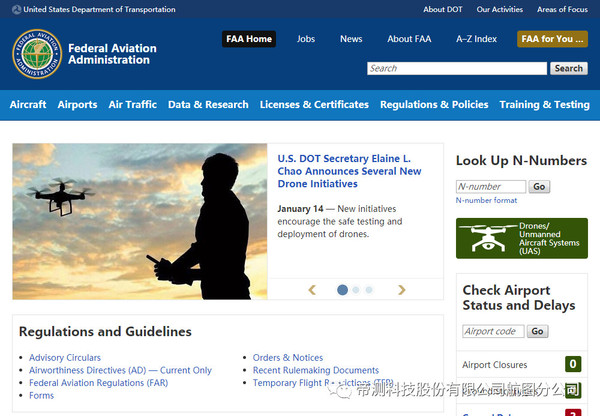Open About DOT link
Screen dimensions: 600x416
(443, 9)
